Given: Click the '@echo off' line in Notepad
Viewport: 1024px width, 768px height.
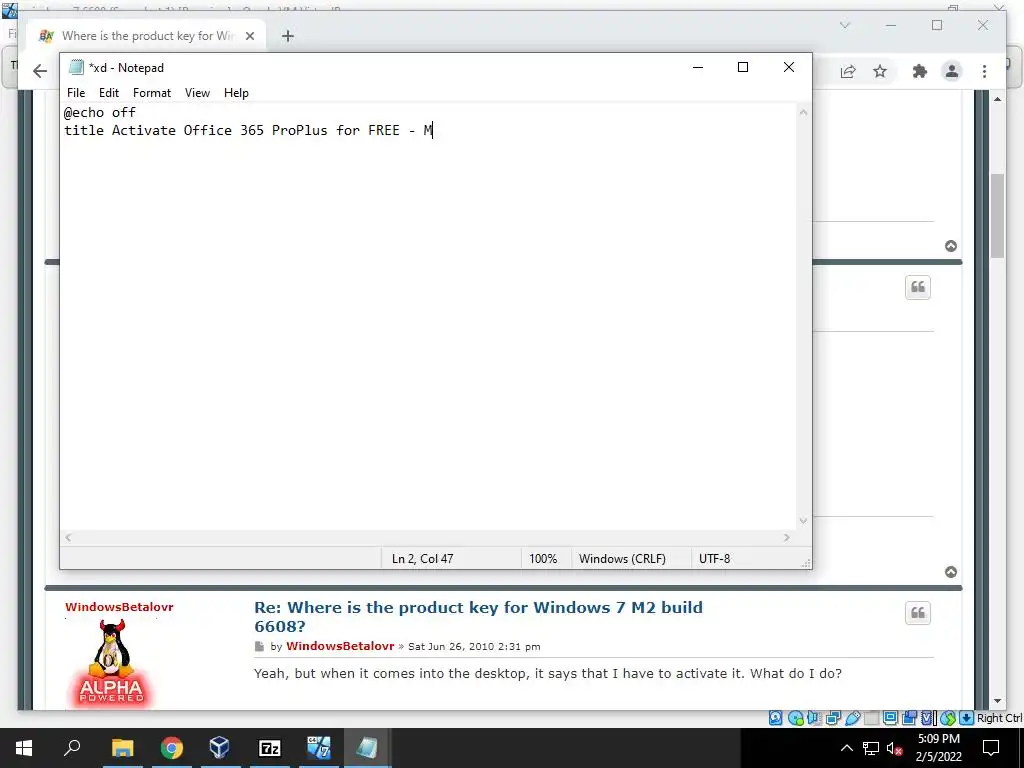Looking at the screenshot, I should click(x=100, y=112).
